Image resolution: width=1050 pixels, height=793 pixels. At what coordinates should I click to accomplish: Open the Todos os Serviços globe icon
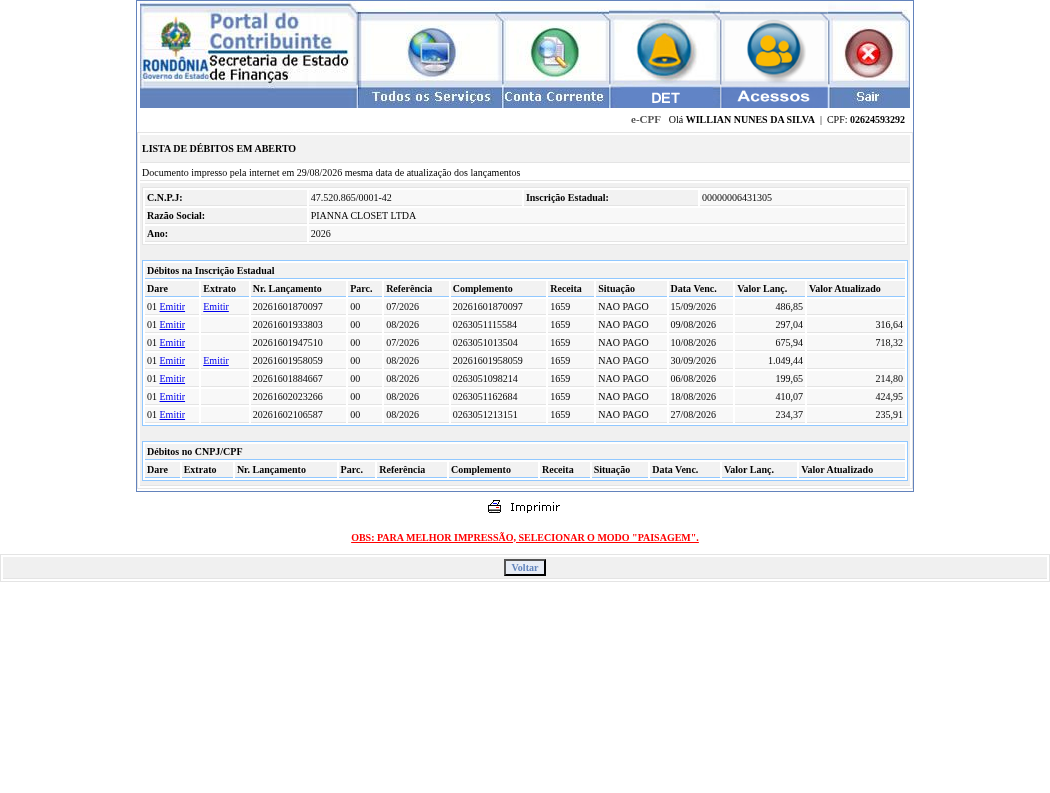[x=432, y=52]
